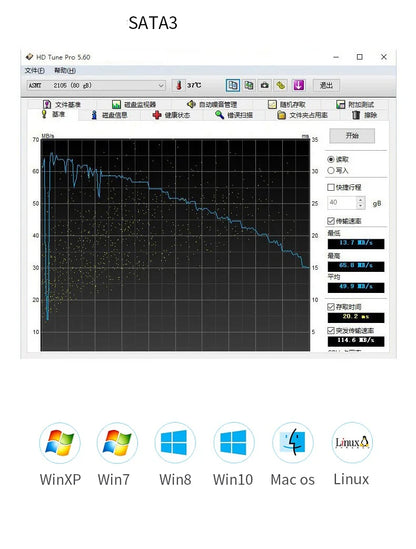Click the 退出 exit button
The height and width of the screenshot is (549, 416).
click(x=326, y=85)
